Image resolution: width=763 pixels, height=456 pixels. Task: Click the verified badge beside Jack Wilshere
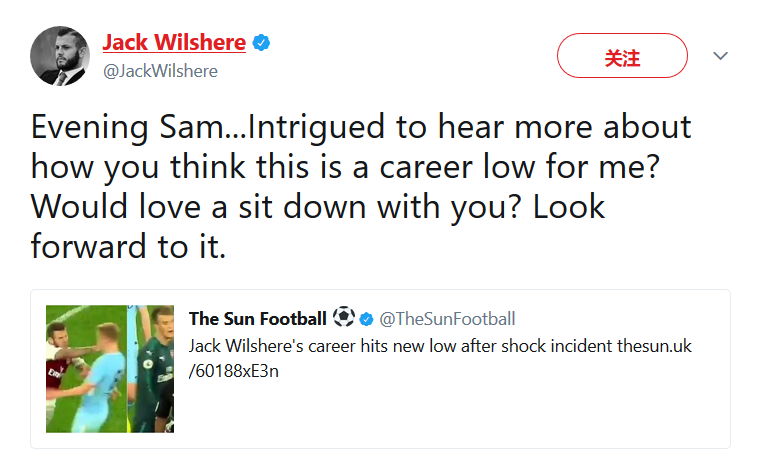(x=262, y=43)
